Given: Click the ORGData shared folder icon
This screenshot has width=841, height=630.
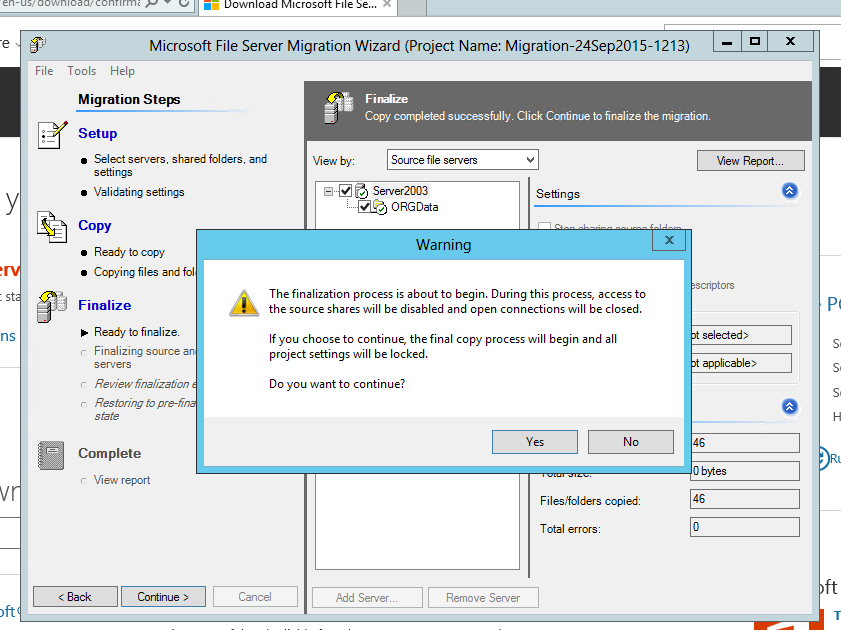Looking at the screenshot, I should coord(380,207).
